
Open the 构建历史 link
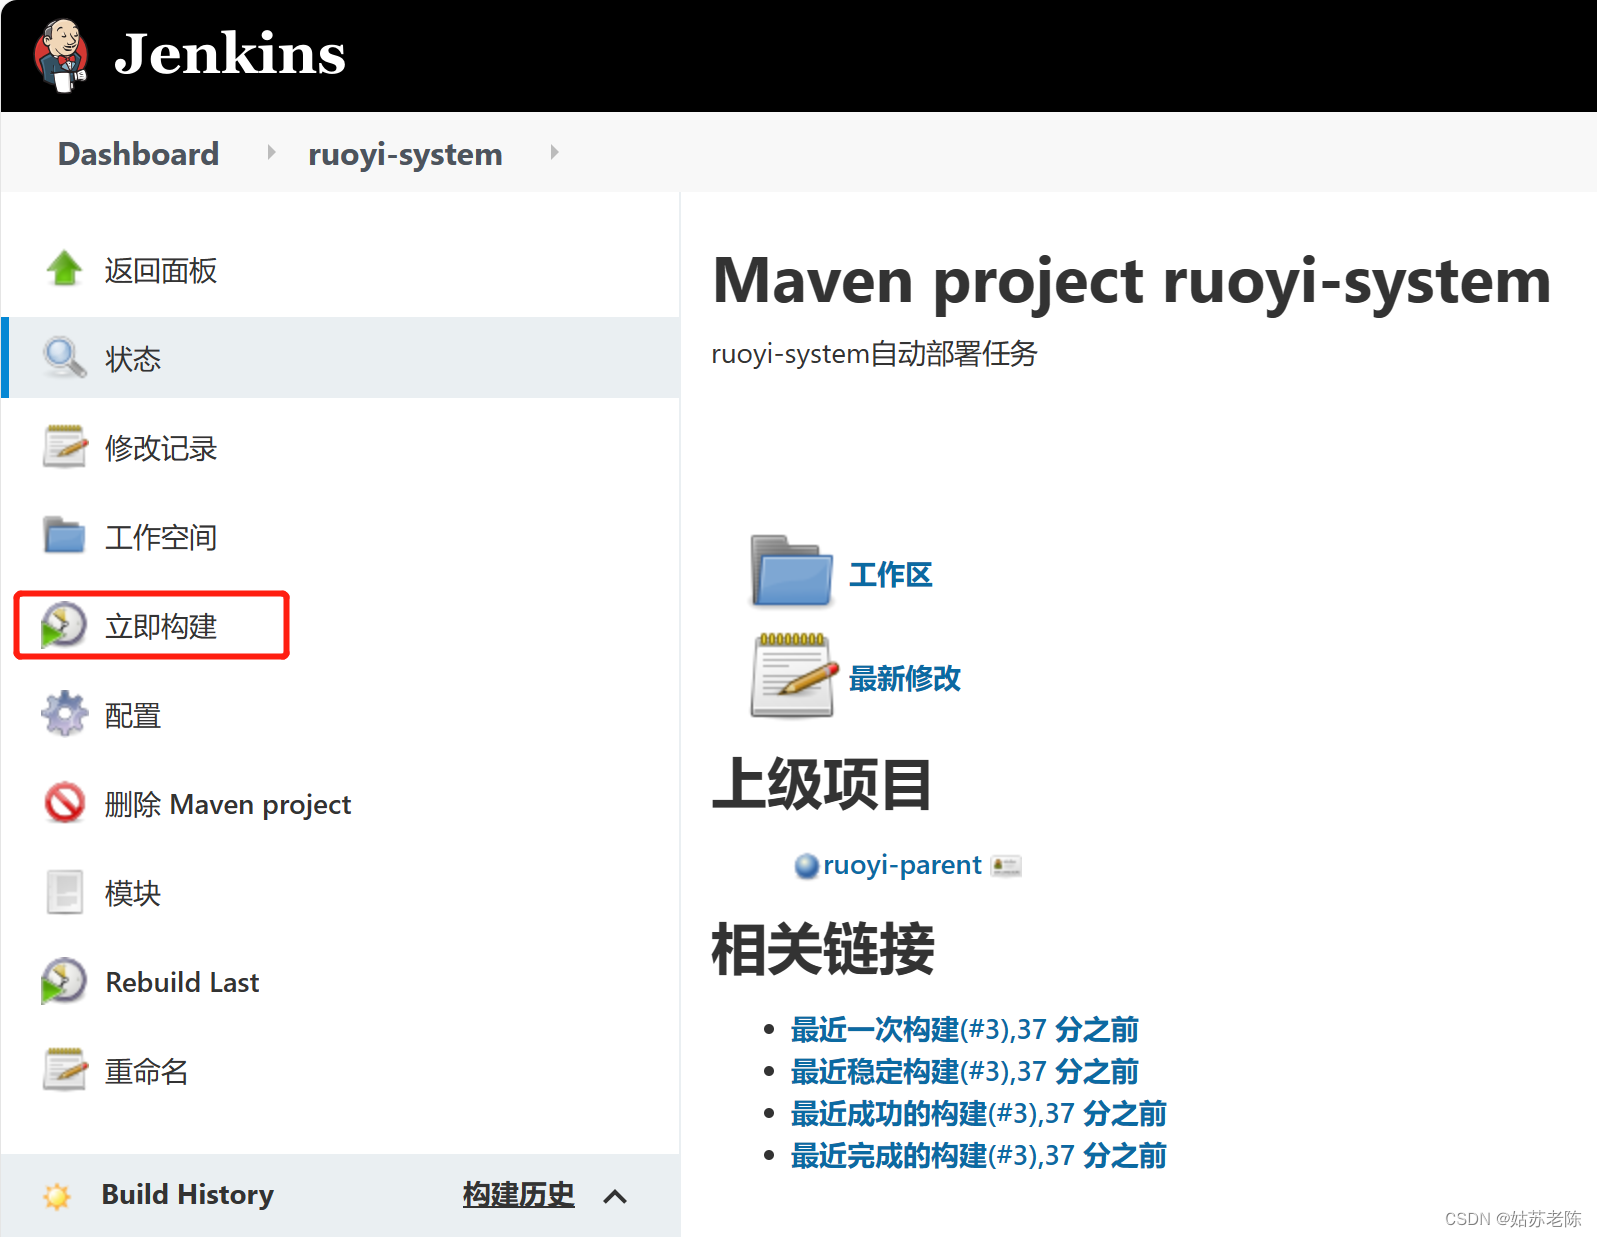519,1195
